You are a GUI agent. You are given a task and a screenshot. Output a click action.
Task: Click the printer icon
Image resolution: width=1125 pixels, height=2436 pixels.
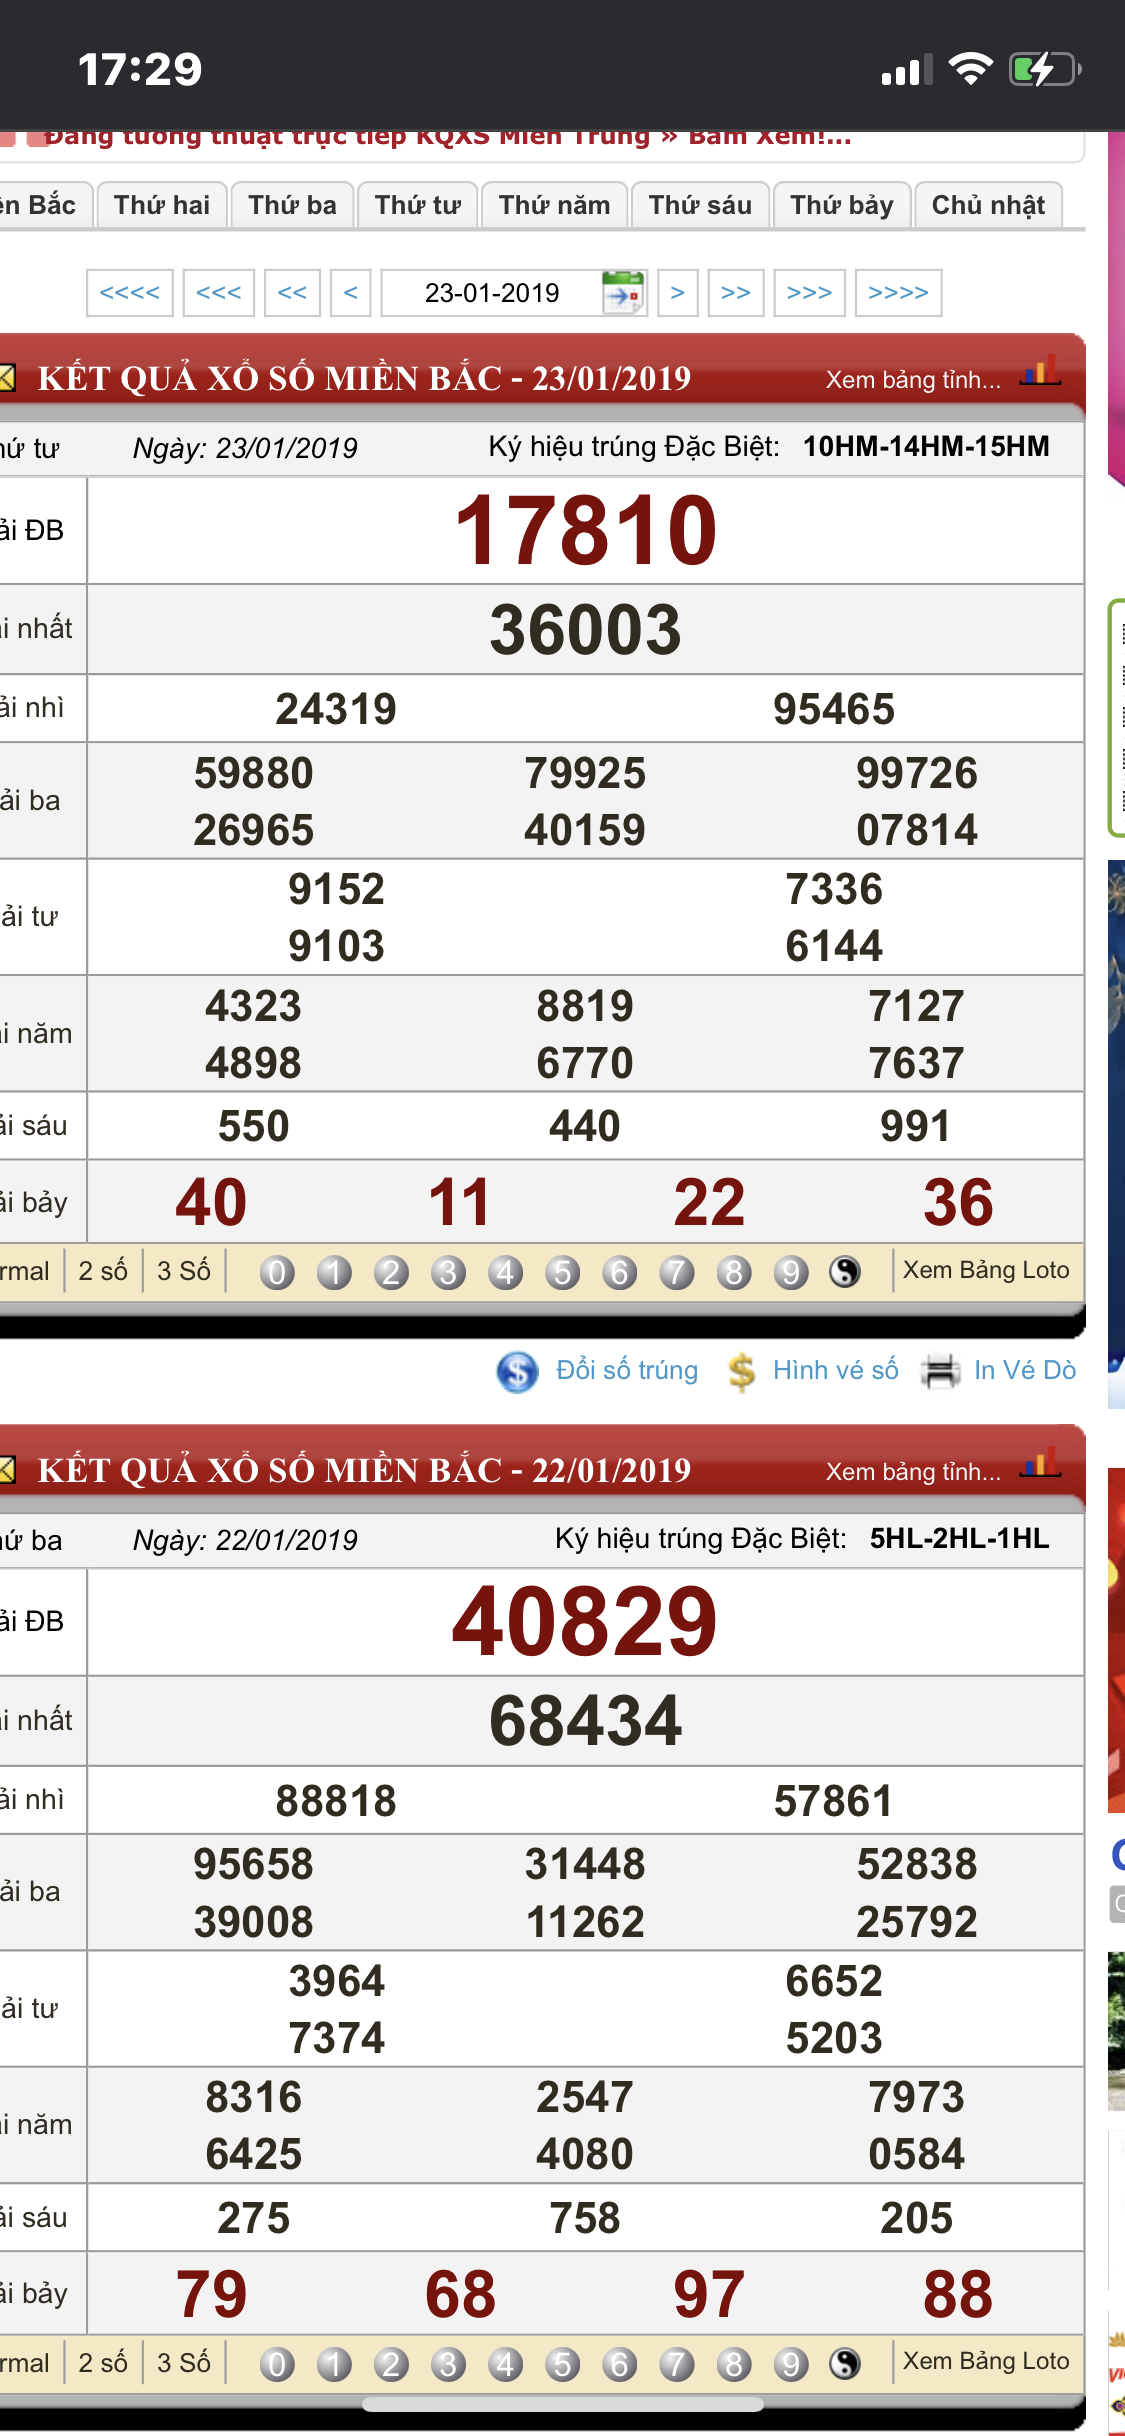point(940,1371)
